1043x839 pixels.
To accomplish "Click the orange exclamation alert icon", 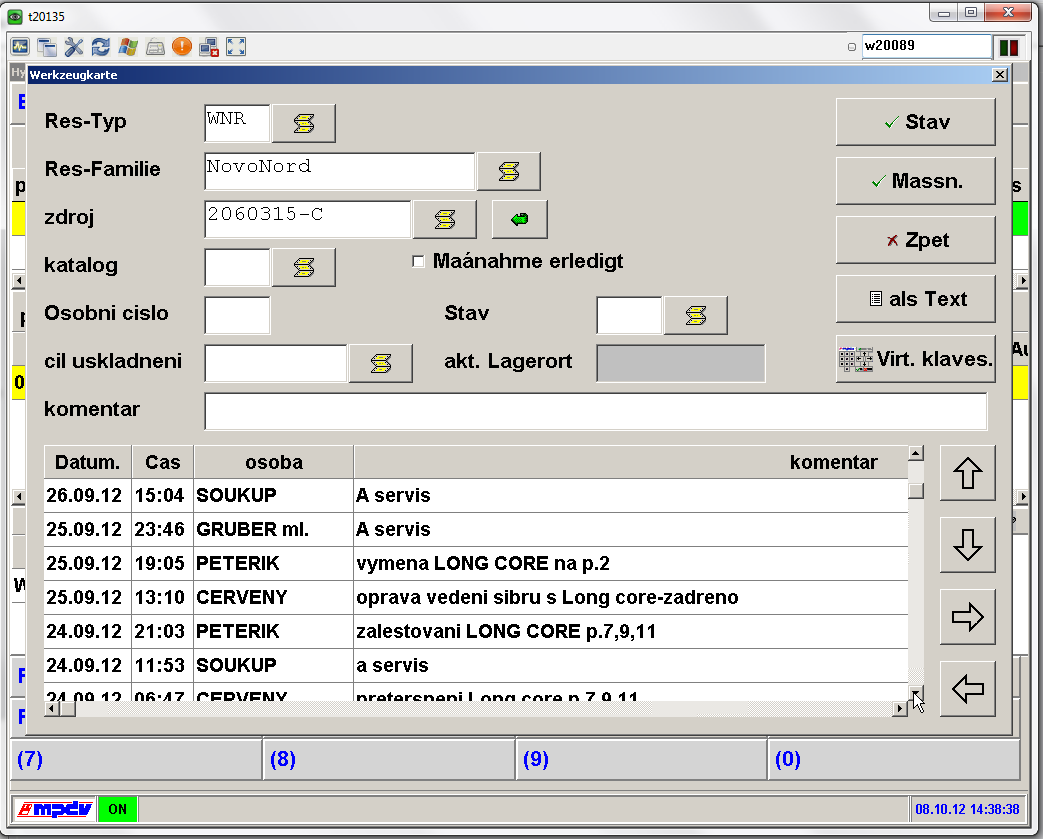I will [x=182, y=47].
